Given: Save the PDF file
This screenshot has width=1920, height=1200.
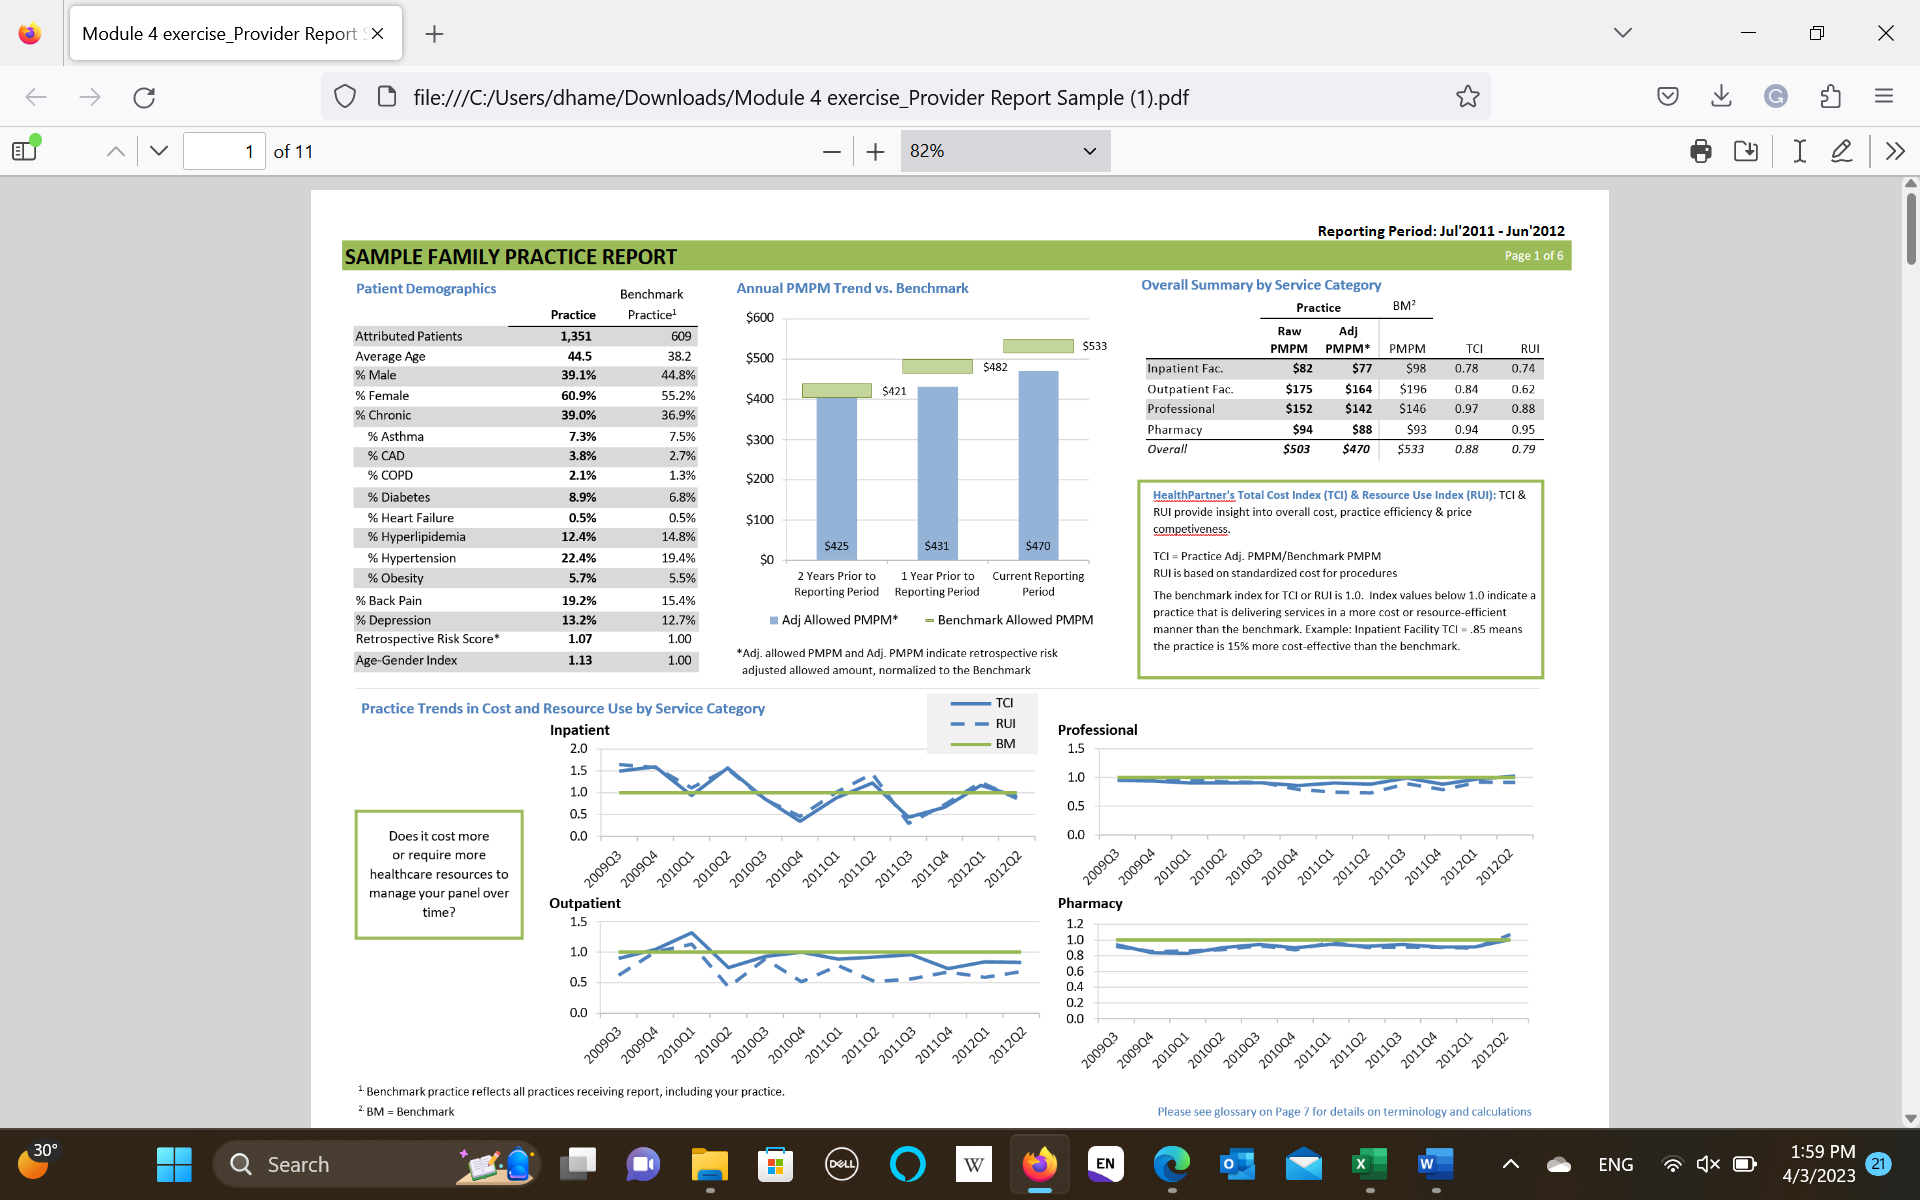Looking at the screenshot, I should pos(1746,151).
